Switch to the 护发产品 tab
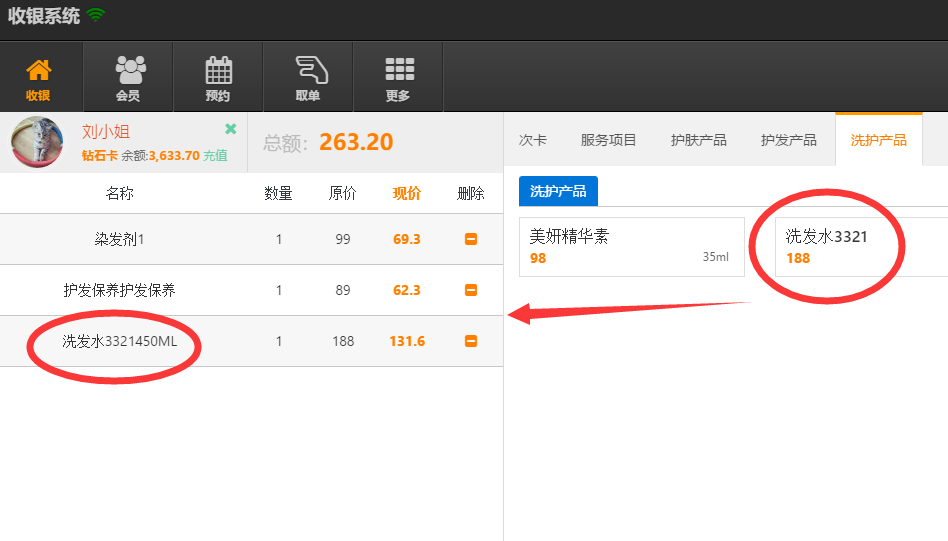The width and height of the screenshot is (948, 541). tap(788, 140)
